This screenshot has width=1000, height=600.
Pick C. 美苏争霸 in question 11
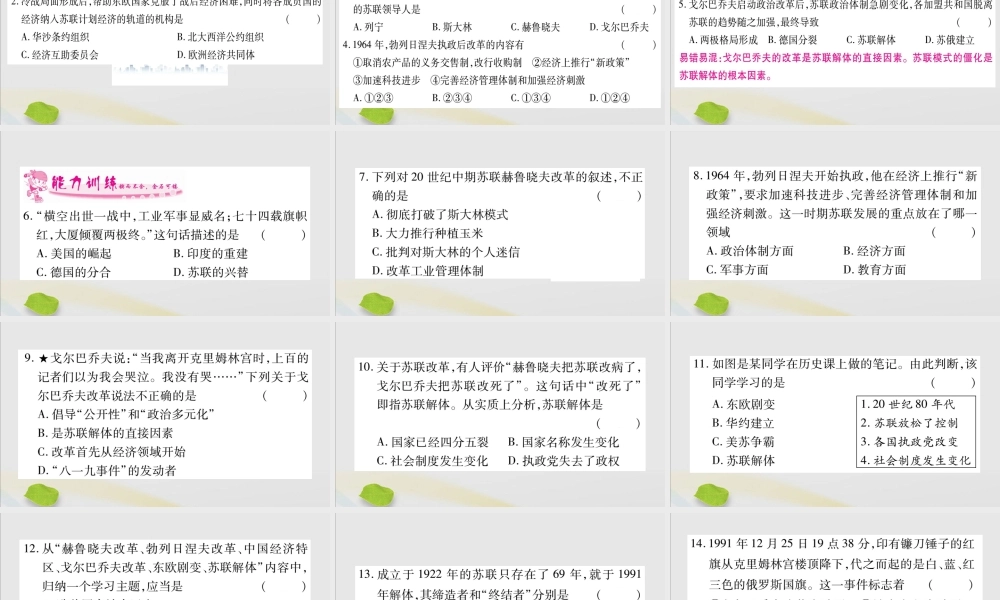tap(743, 442)
